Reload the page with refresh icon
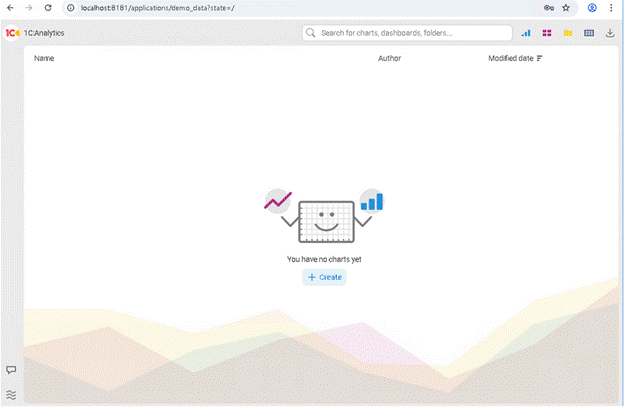Image resolution: width=624 pixels, height=408 pixels. tap(48, 8)
